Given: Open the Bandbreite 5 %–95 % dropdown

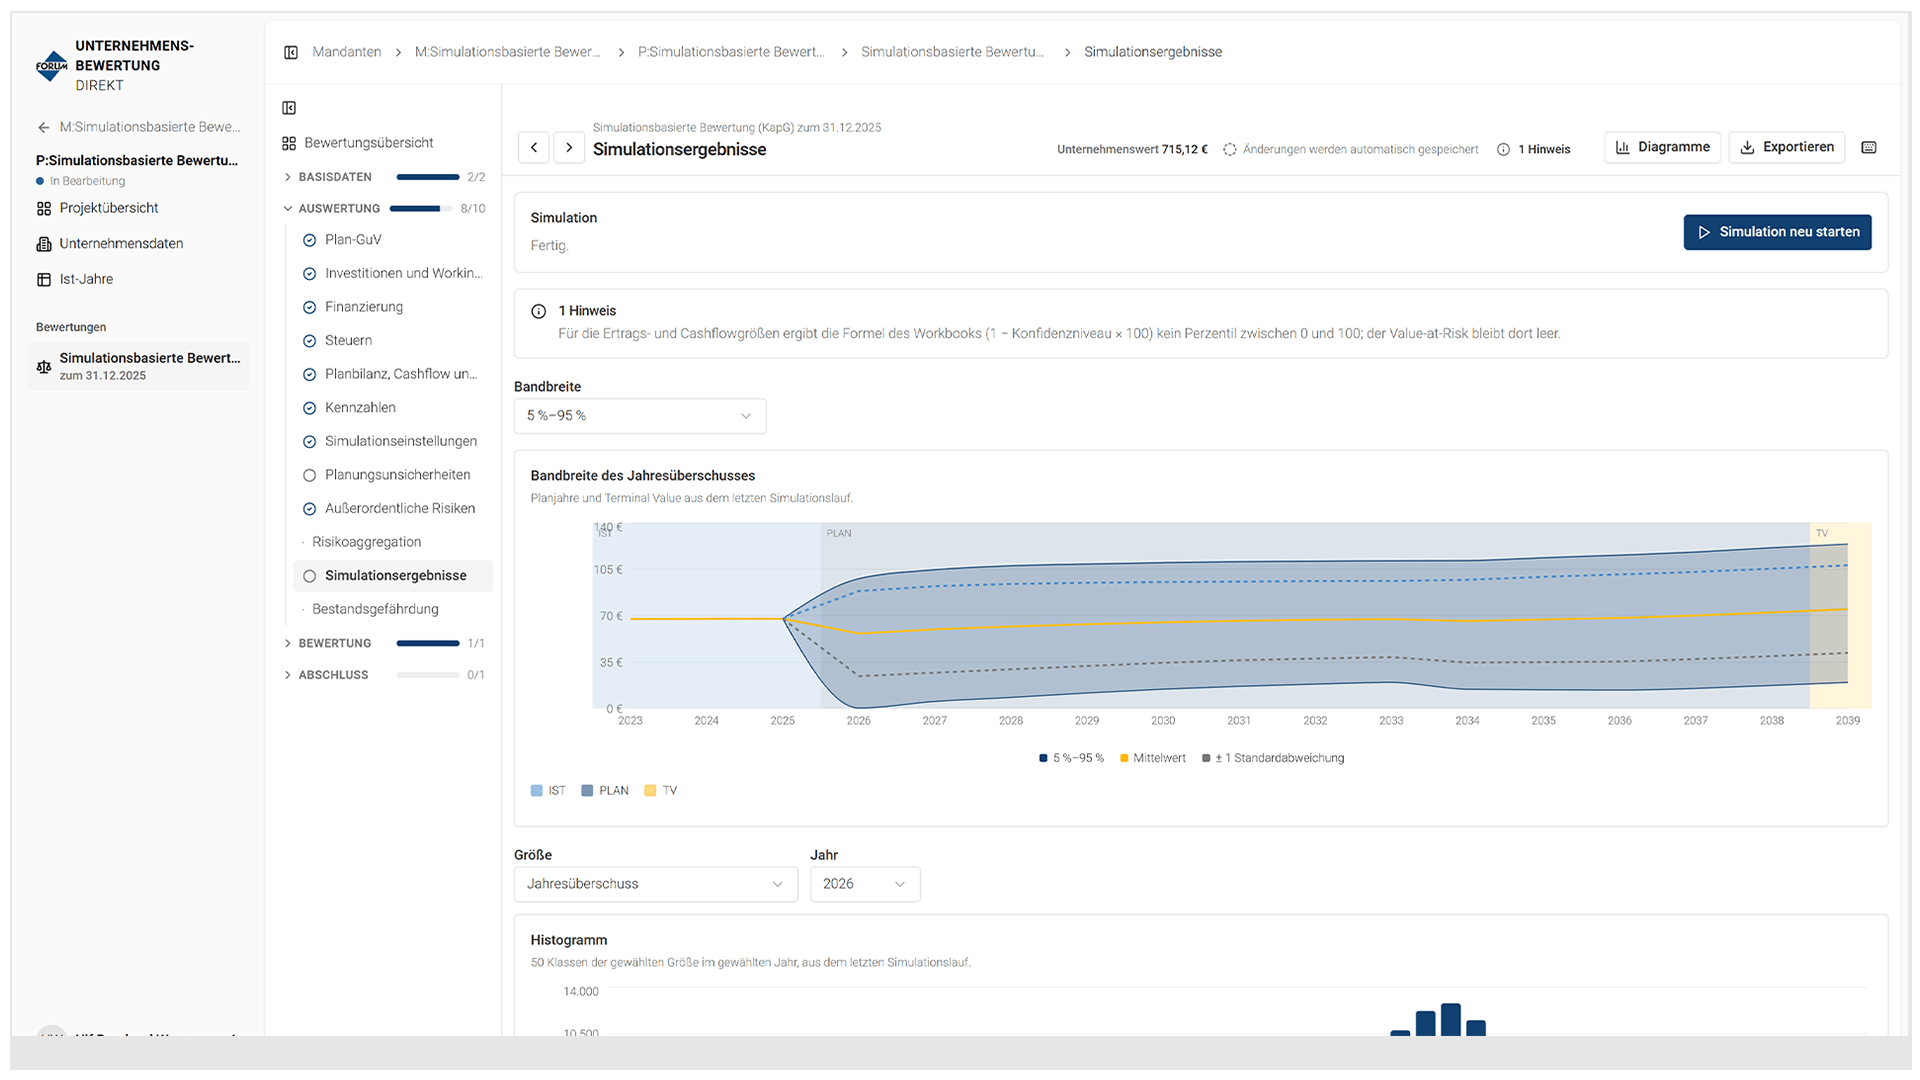Looking at the screenshot, I should pos(640,416).
